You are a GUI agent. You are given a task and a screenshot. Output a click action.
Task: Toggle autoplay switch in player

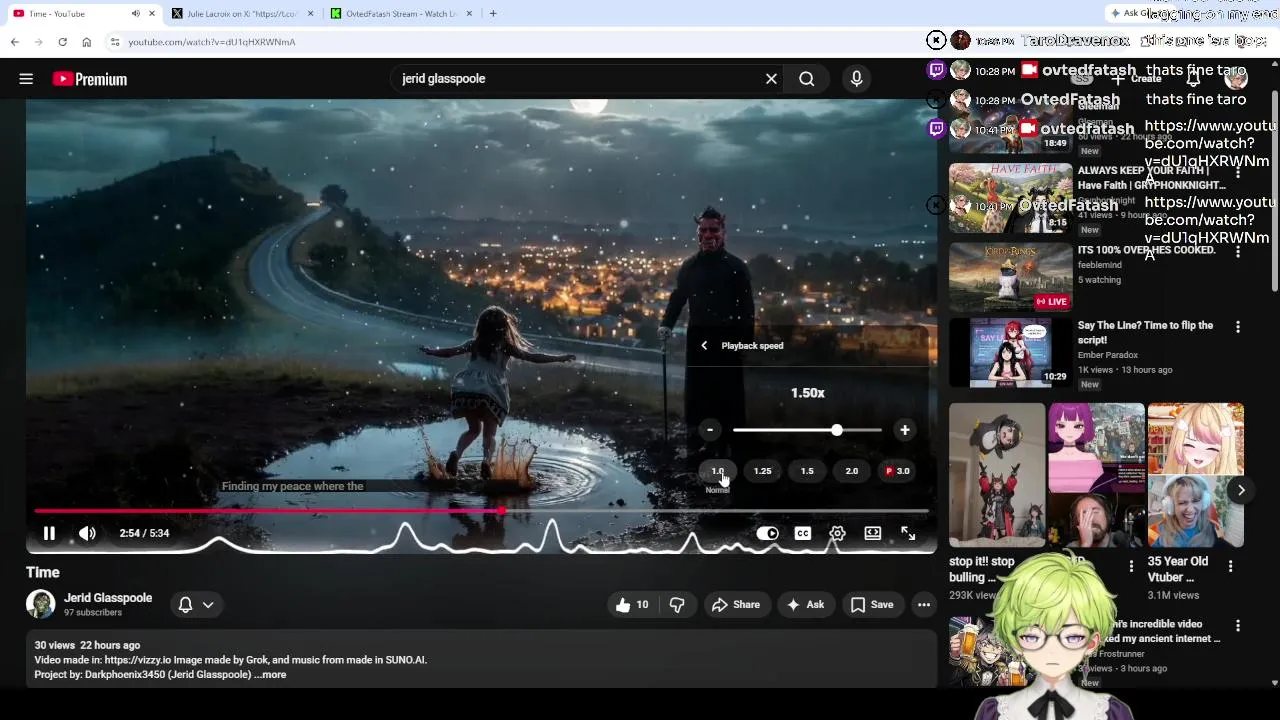pos(767,533)
